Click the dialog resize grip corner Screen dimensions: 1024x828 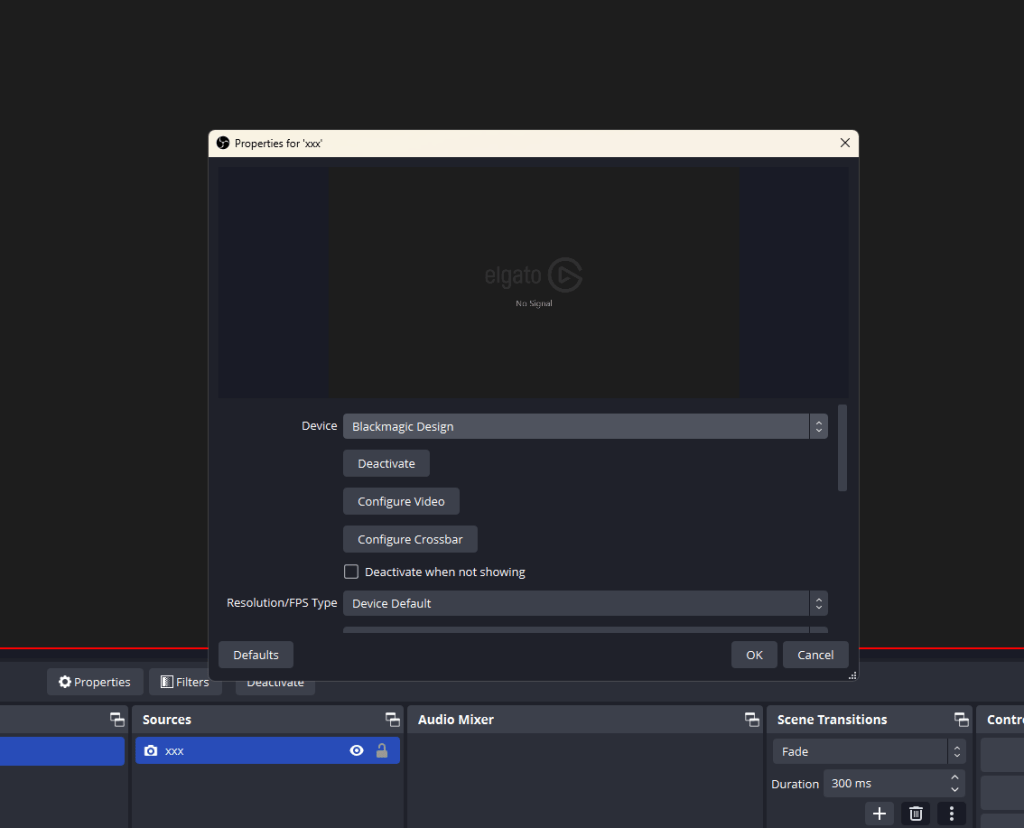click(x=852, y=676)
